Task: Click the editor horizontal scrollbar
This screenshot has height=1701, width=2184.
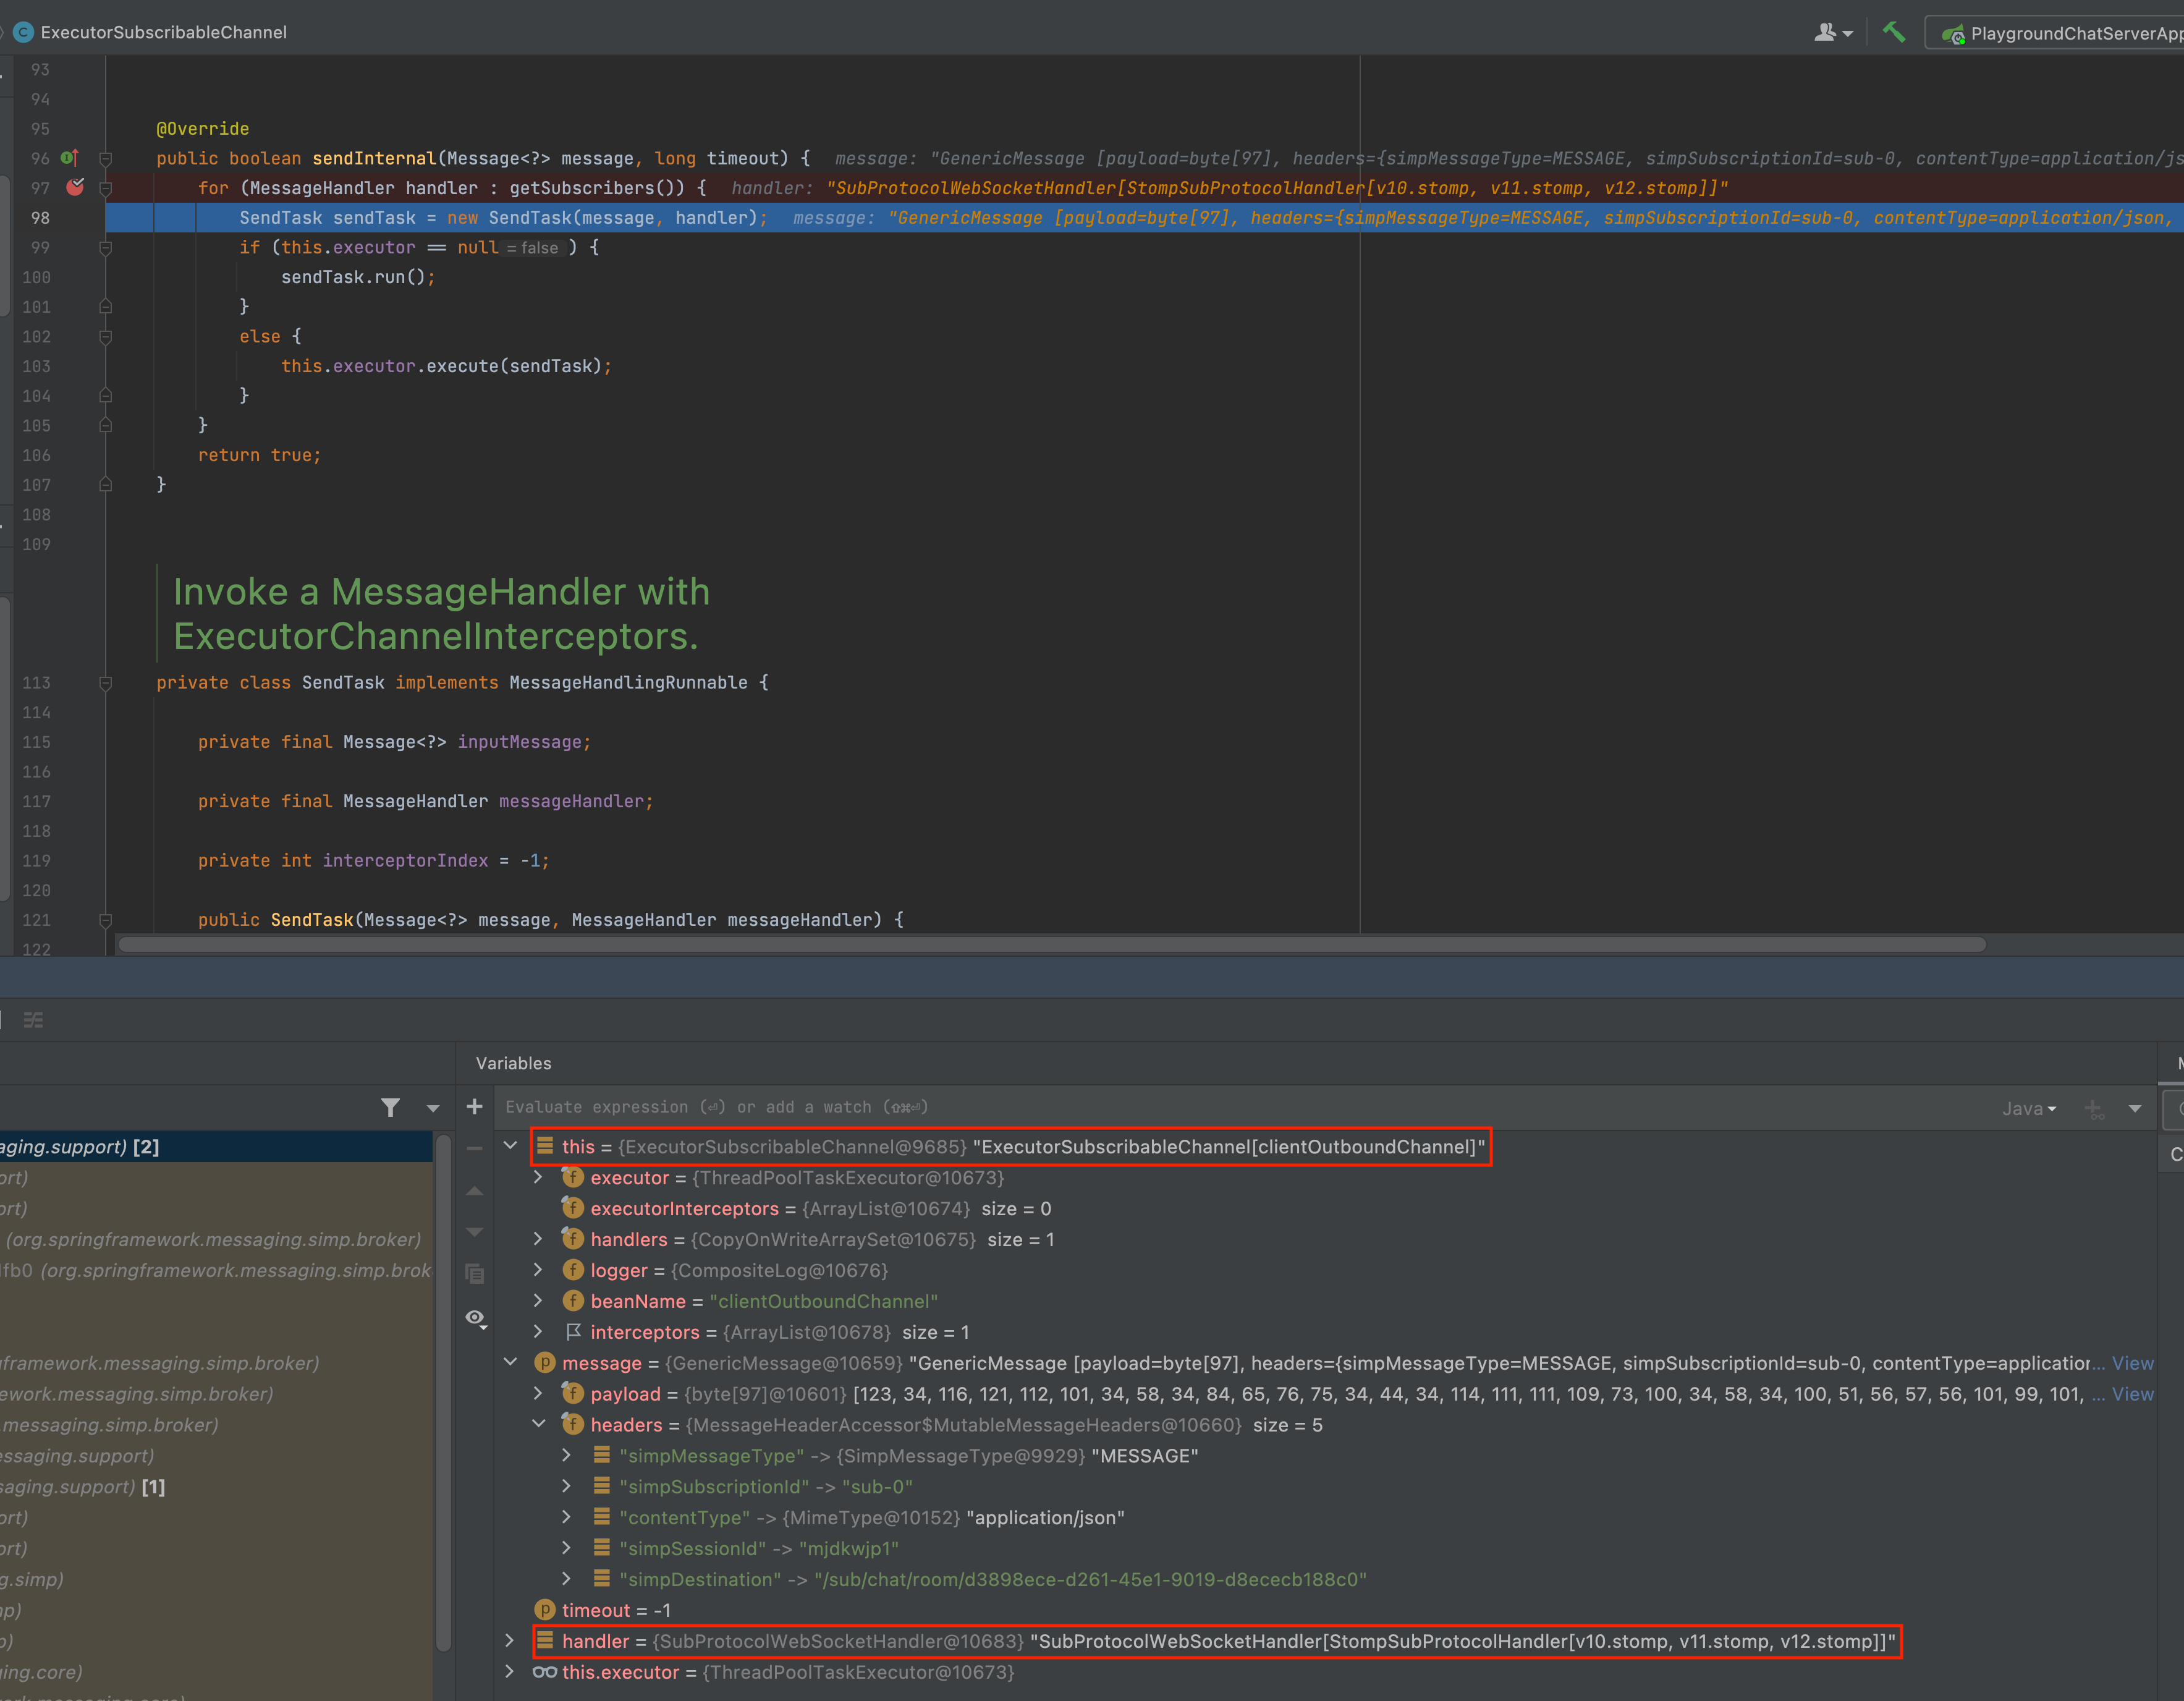Action: tap(1050, 944)
